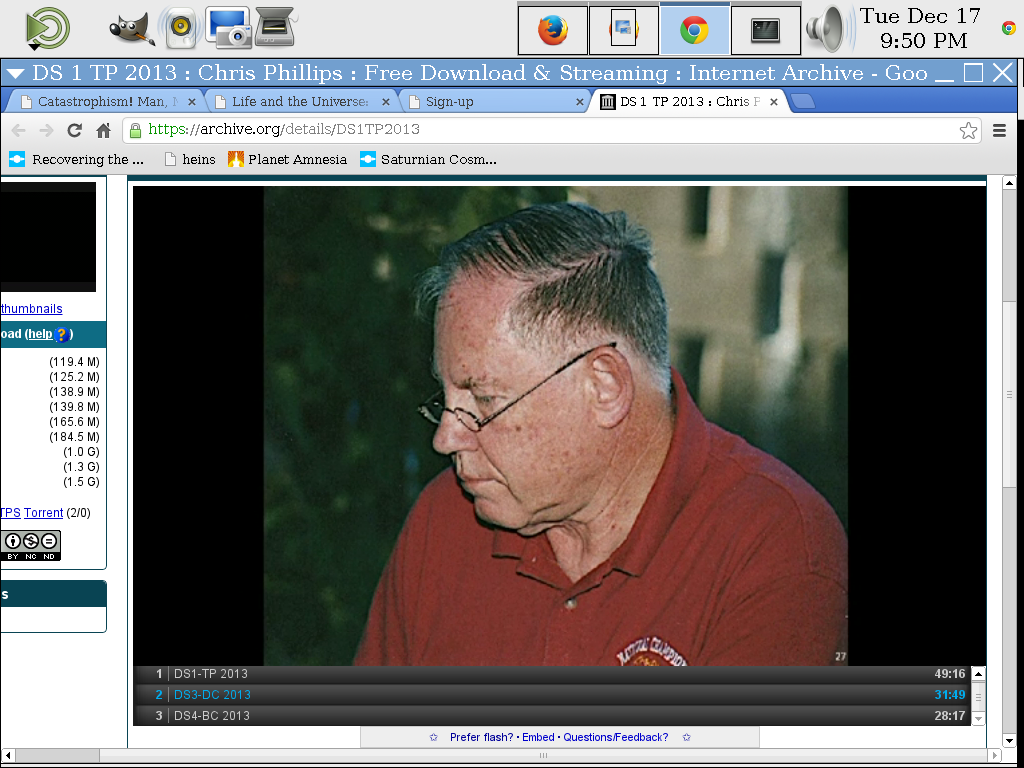Click the Home button in Chrome toolbar
Image resolution: width=1024 pixels, height=768 pixels.
[x=103, y=130]
